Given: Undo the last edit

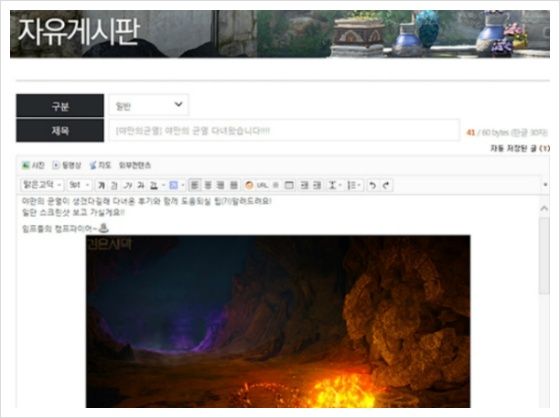Looking at the screenshot, I should pyautogui.click(x=372, y=185).
